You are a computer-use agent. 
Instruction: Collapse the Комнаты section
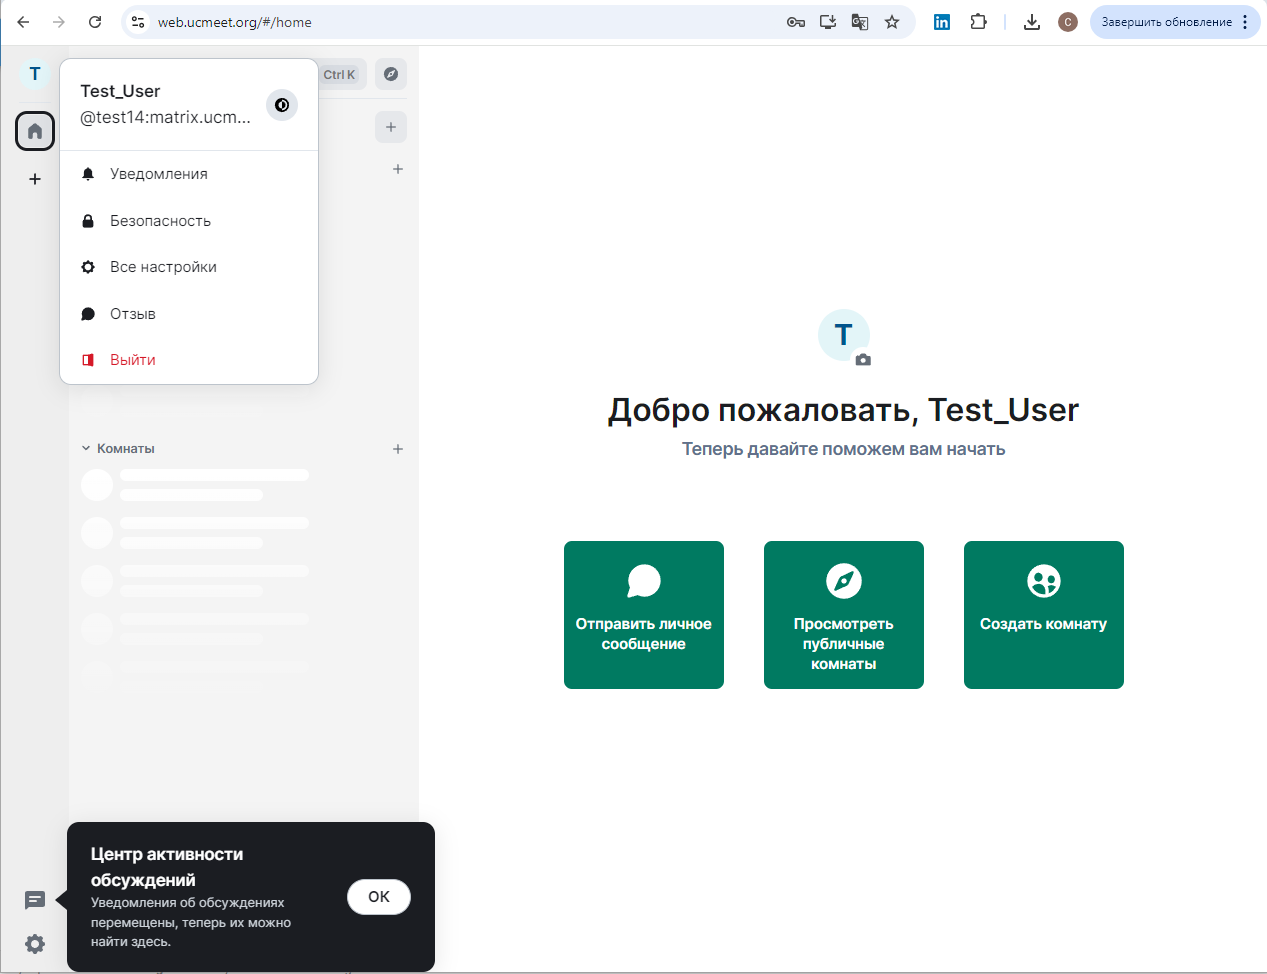click(x=85, y=448)
